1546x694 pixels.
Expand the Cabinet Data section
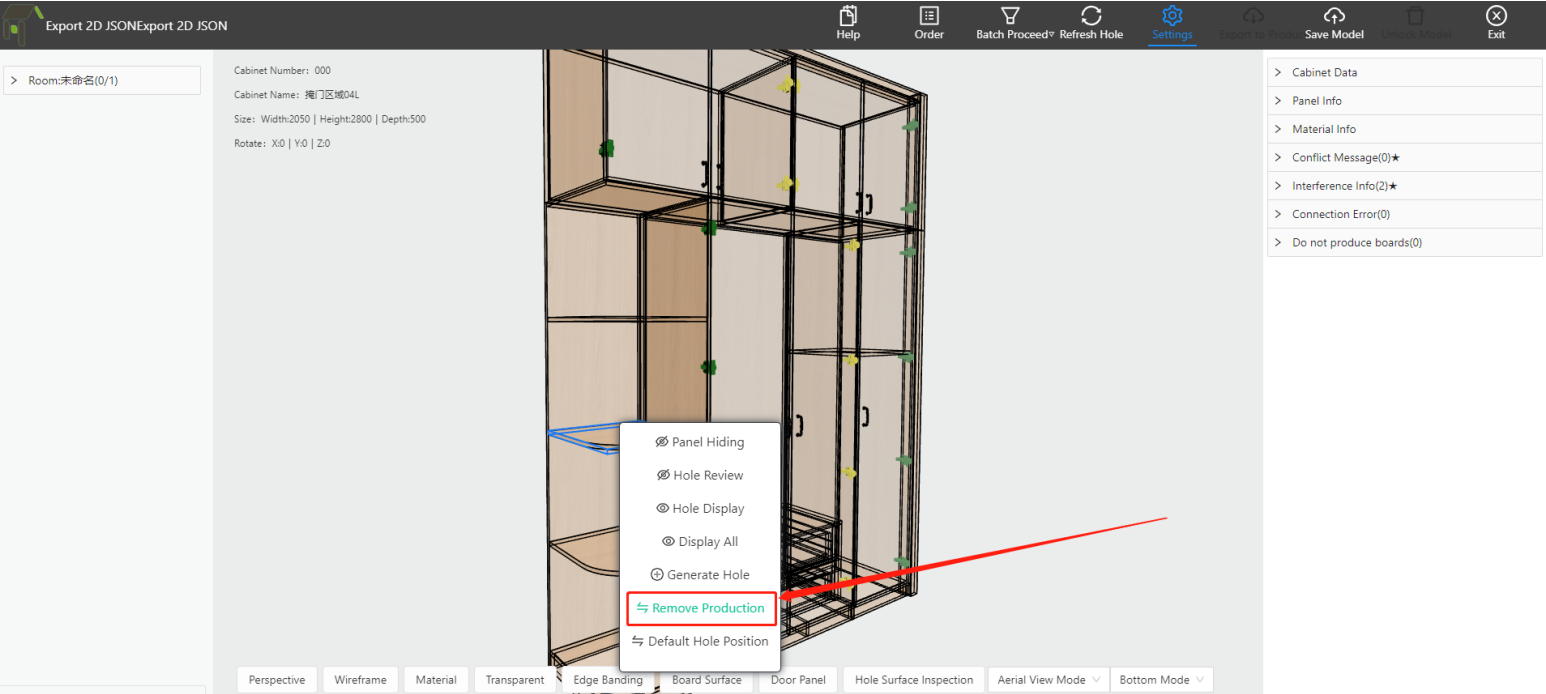(1405, 73)
